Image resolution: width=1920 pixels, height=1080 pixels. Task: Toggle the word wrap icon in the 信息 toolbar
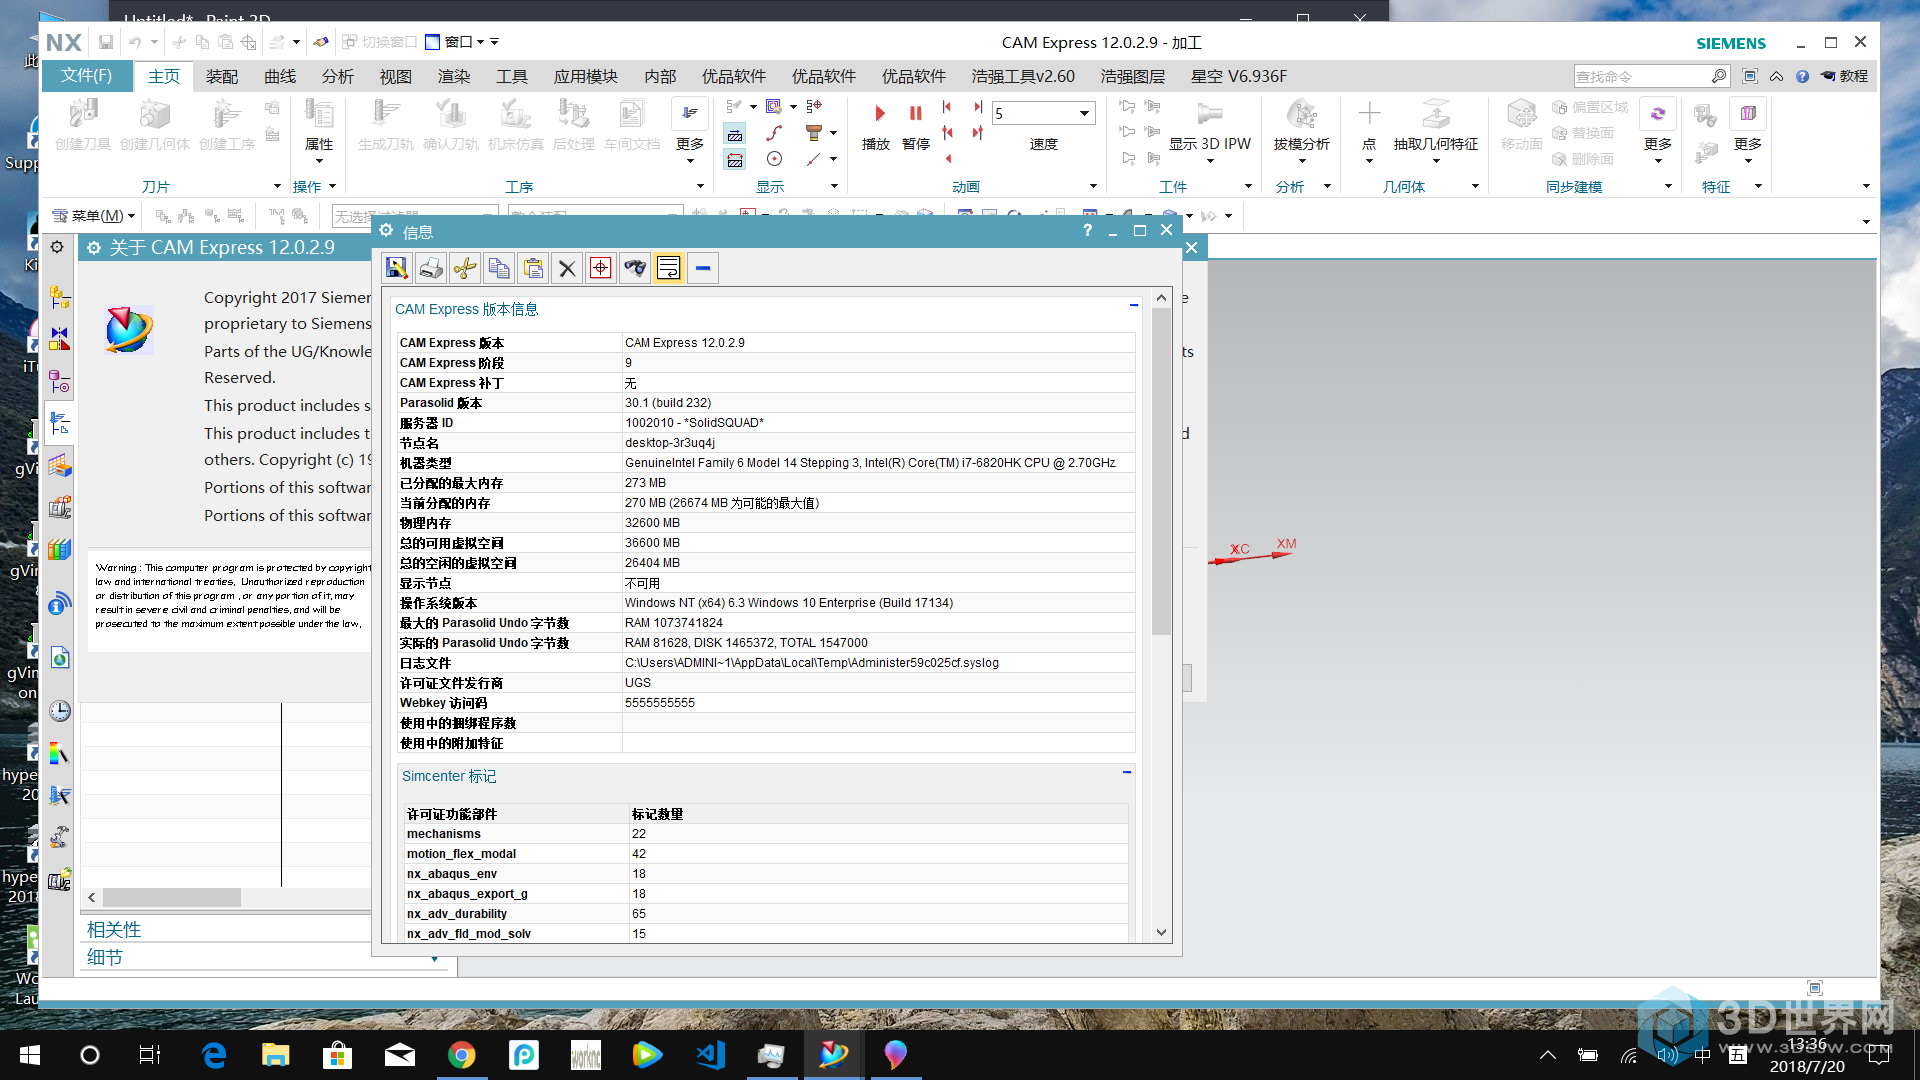click(x=669, y=268)
